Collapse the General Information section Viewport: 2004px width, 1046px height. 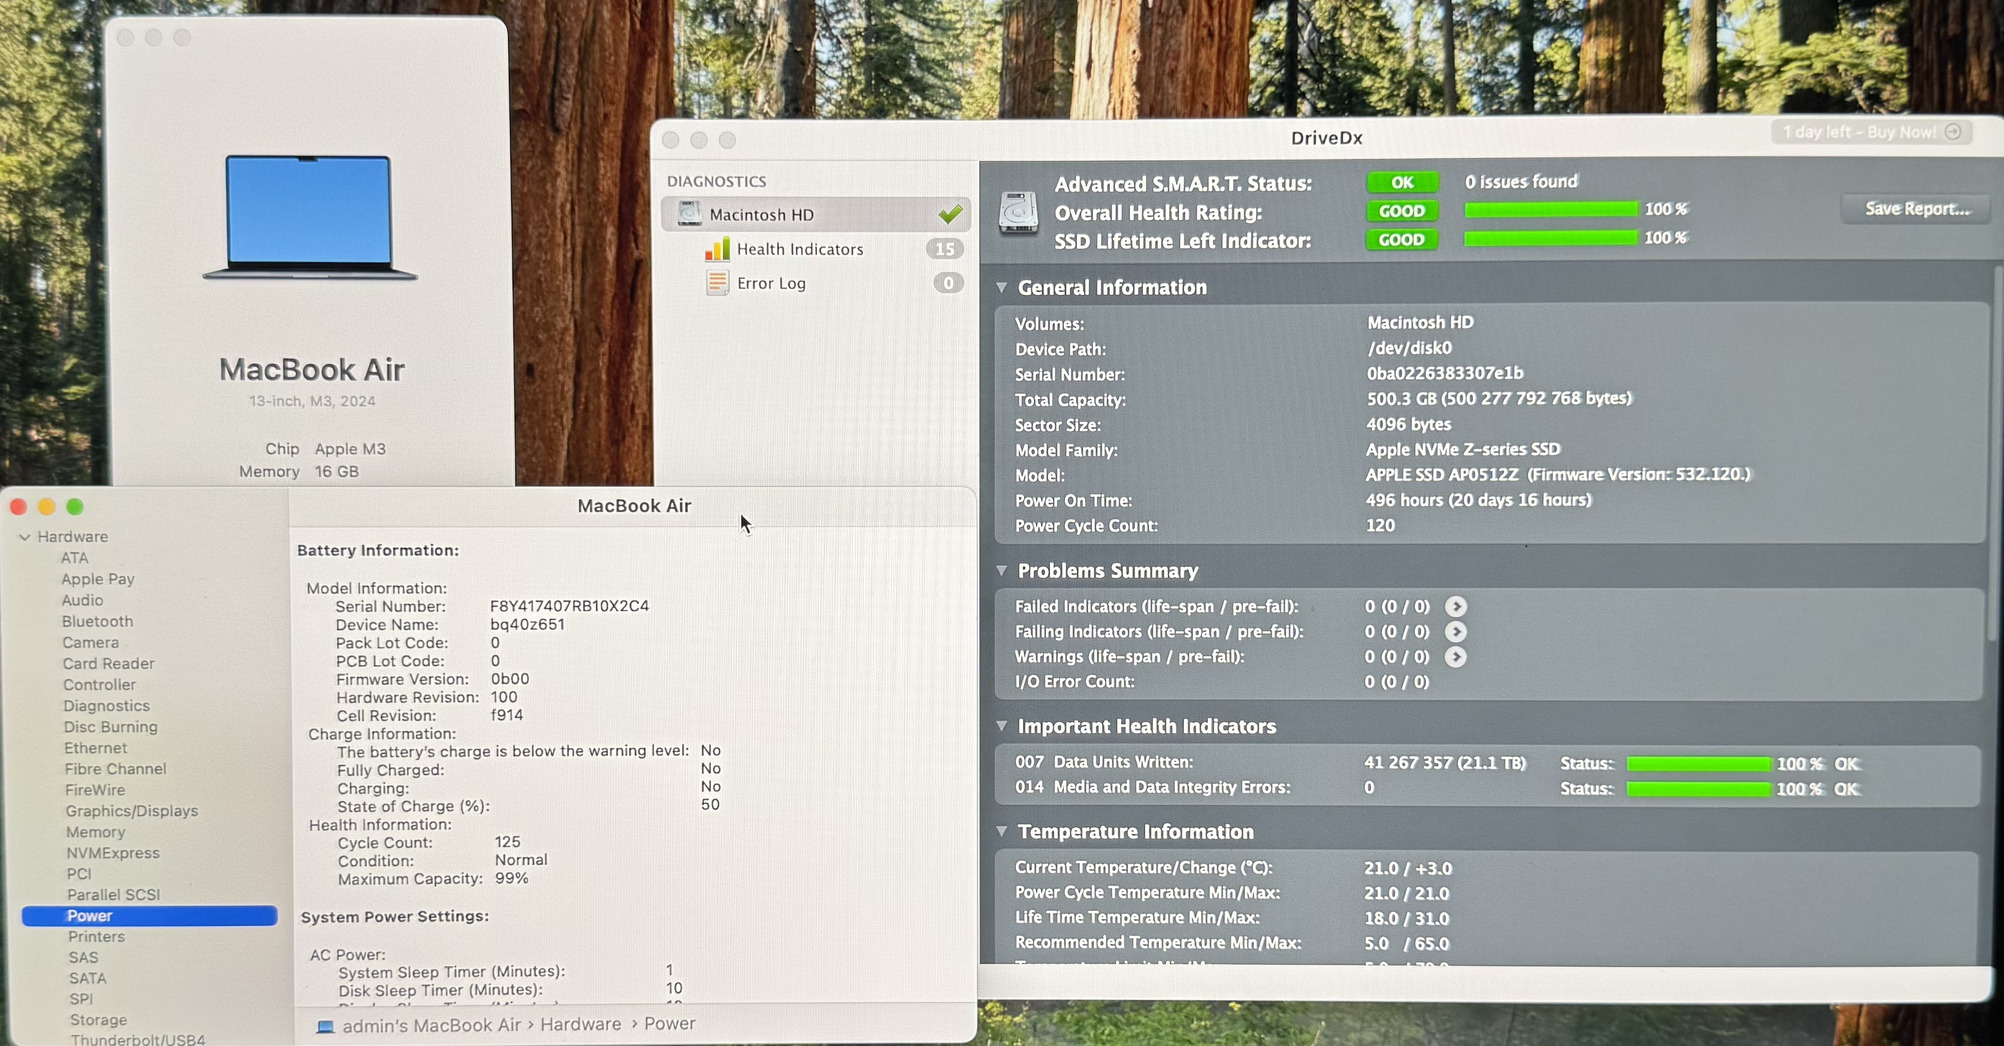[x=1002, y=288]
